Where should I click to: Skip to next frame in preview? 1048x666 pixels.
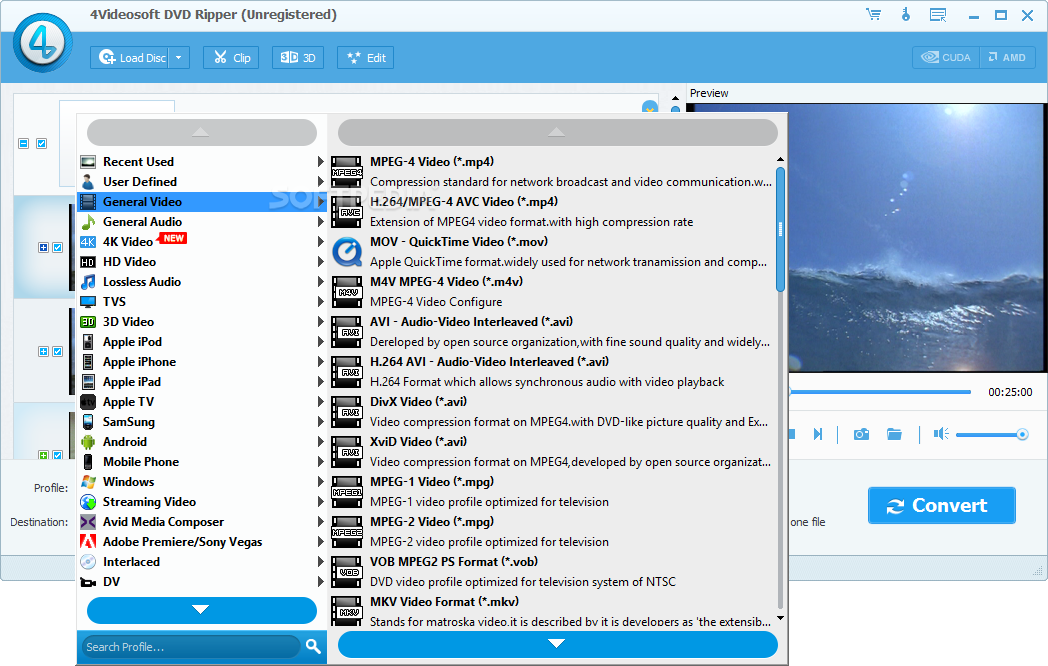point(817,435)
